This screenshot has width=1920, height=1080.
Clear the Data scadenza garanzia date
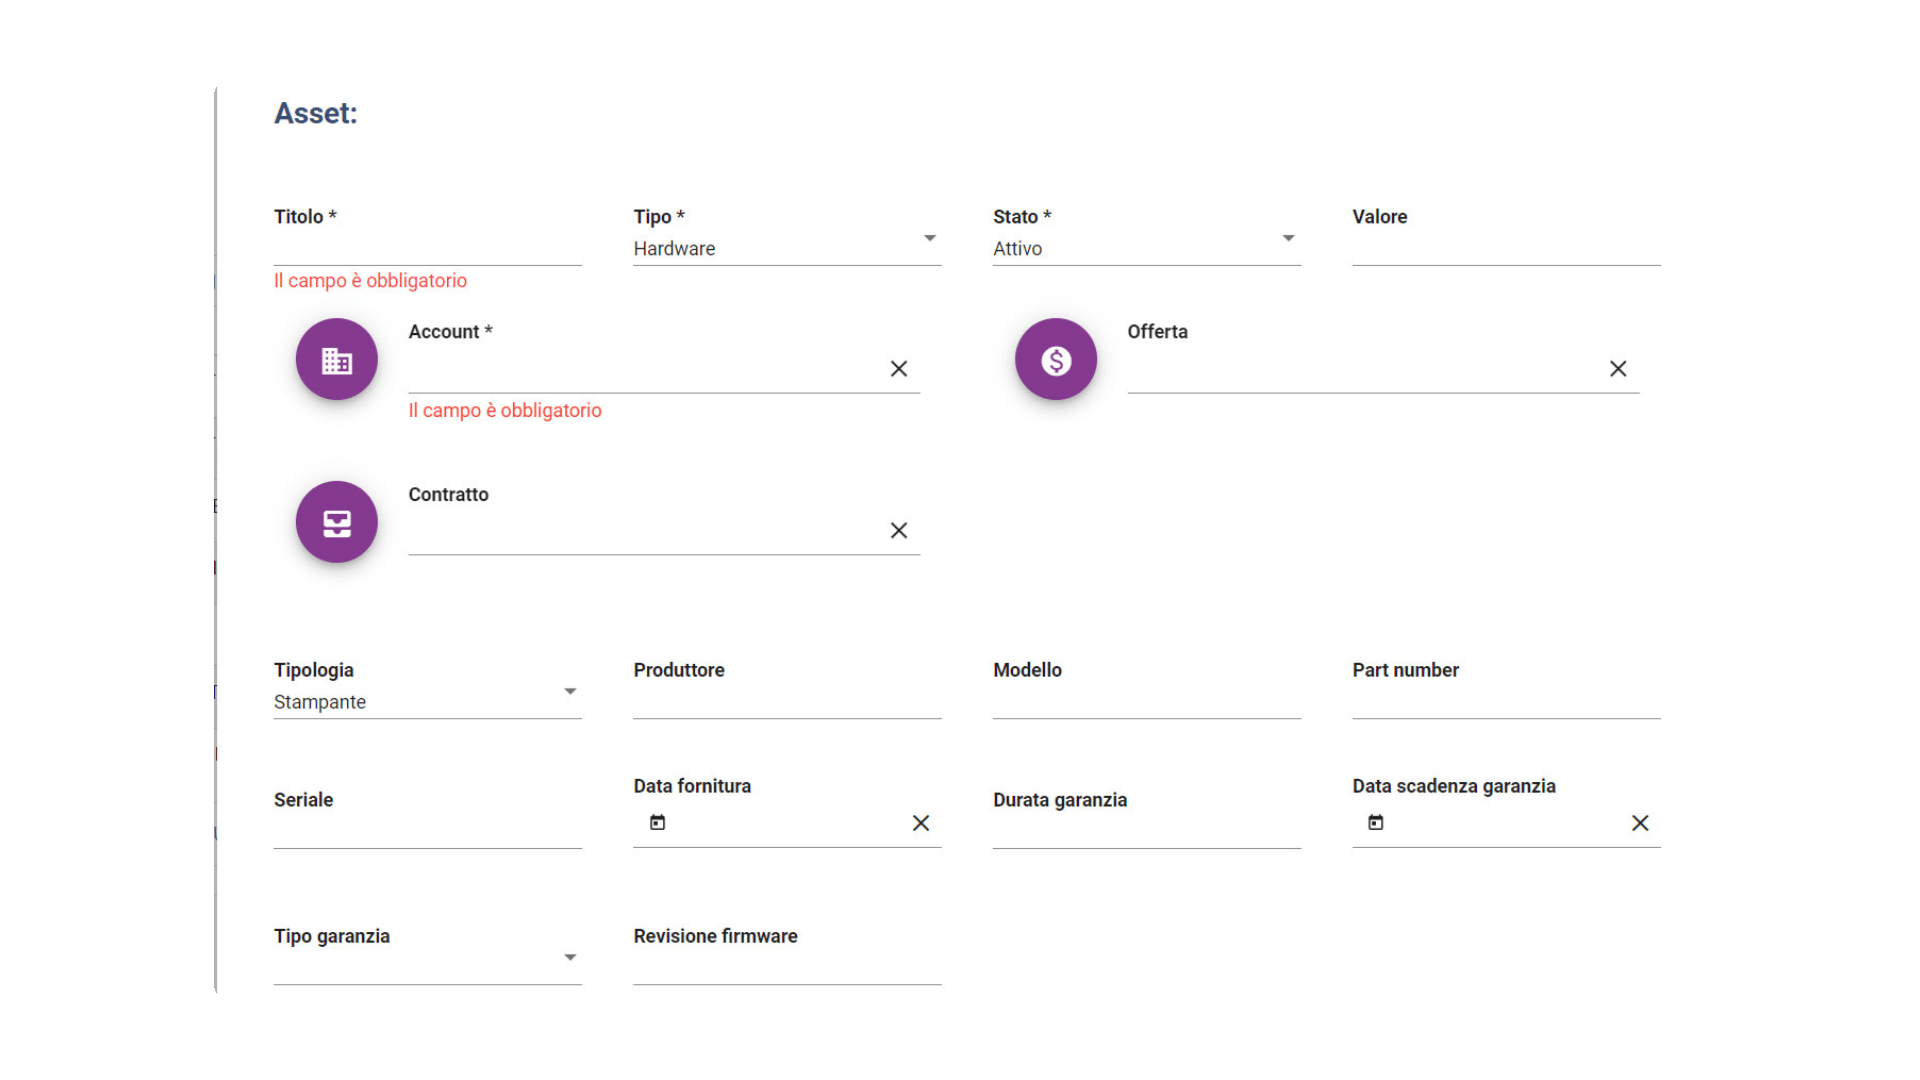point(1640,823)
